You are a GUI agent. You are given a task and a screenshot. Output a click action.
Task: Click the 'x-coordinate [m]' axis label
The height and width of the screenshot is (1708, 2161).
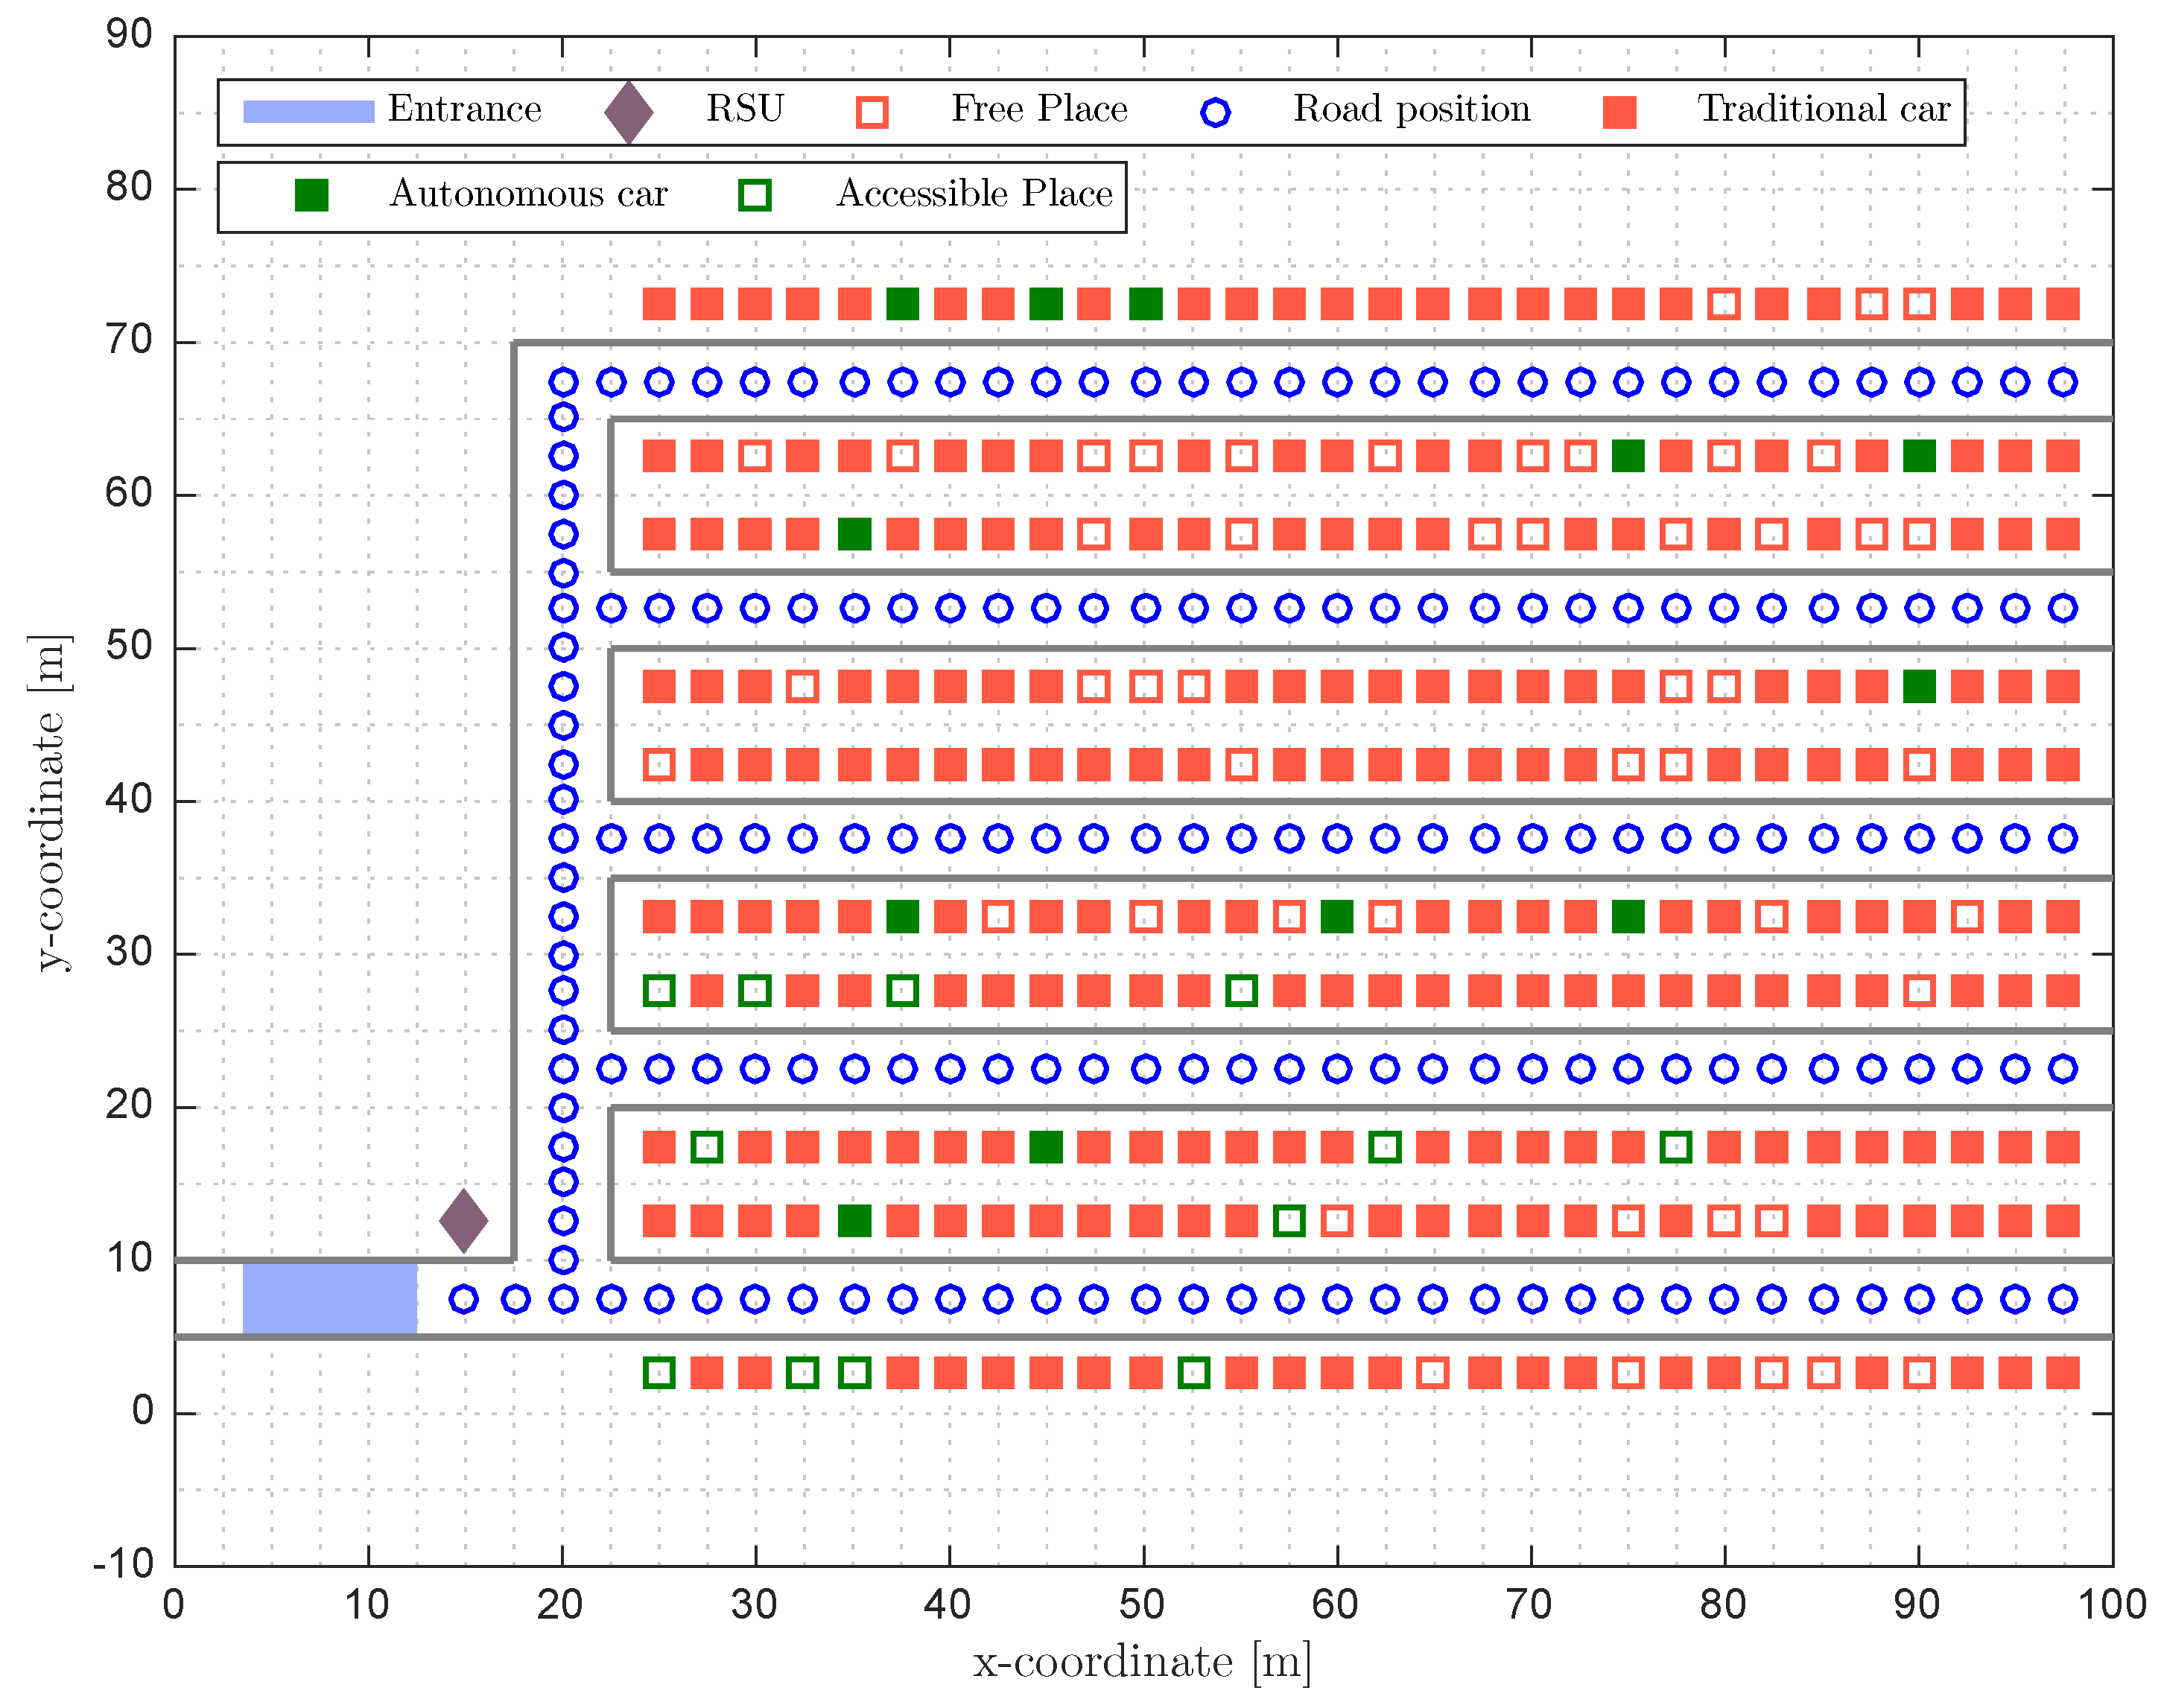coord(1142,1662)
